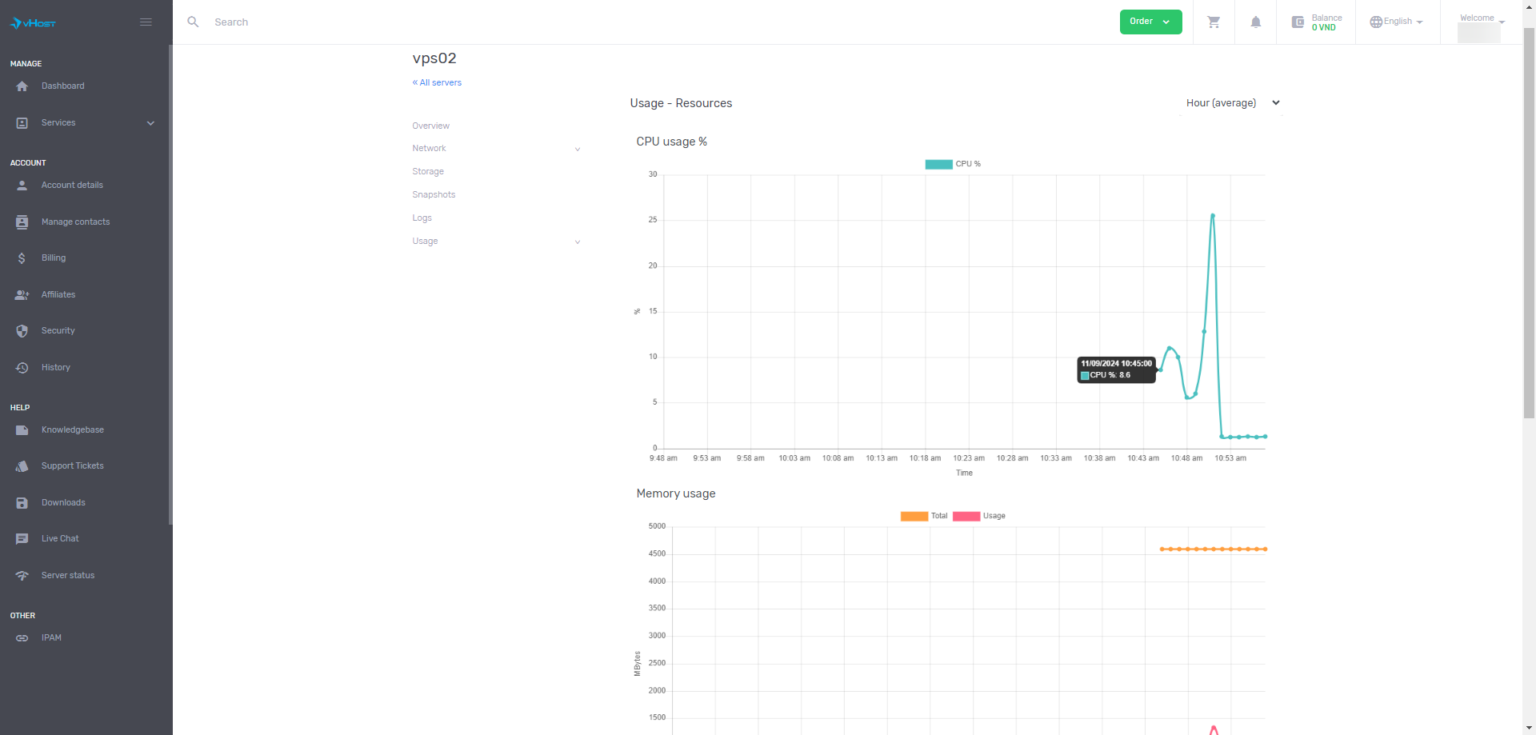
Task: Click the Billing dollar icon
Action: click(x=22, y=258)
